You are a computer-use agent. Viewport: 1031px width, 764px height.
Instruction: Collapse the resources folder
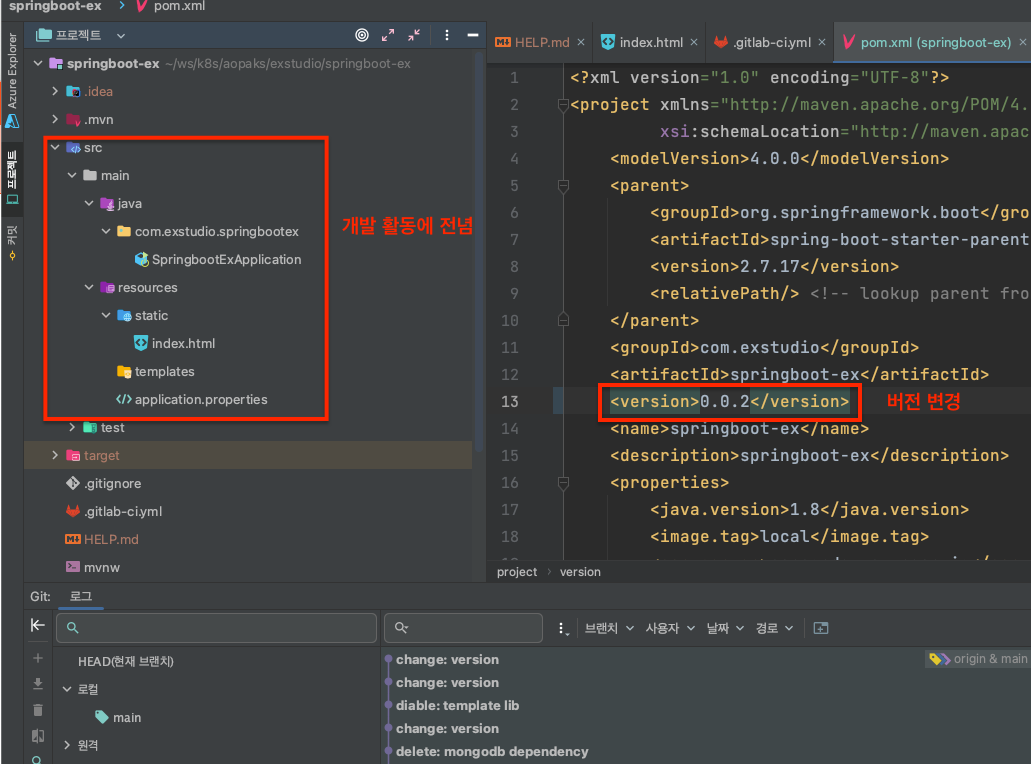pos(89,287)
